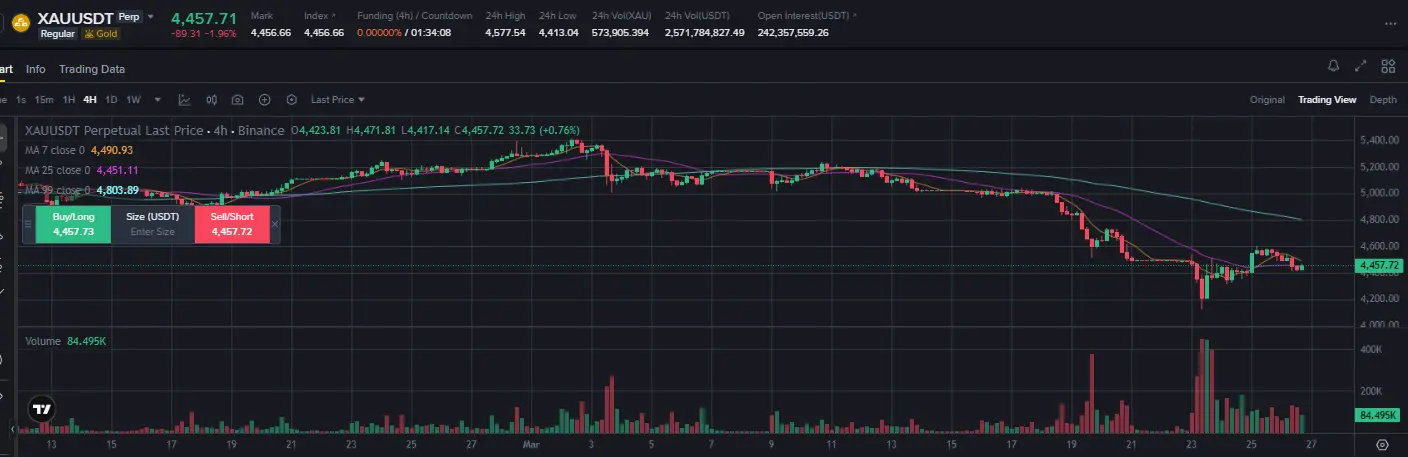Switch to the Depth chart view

click(1383, 100)
